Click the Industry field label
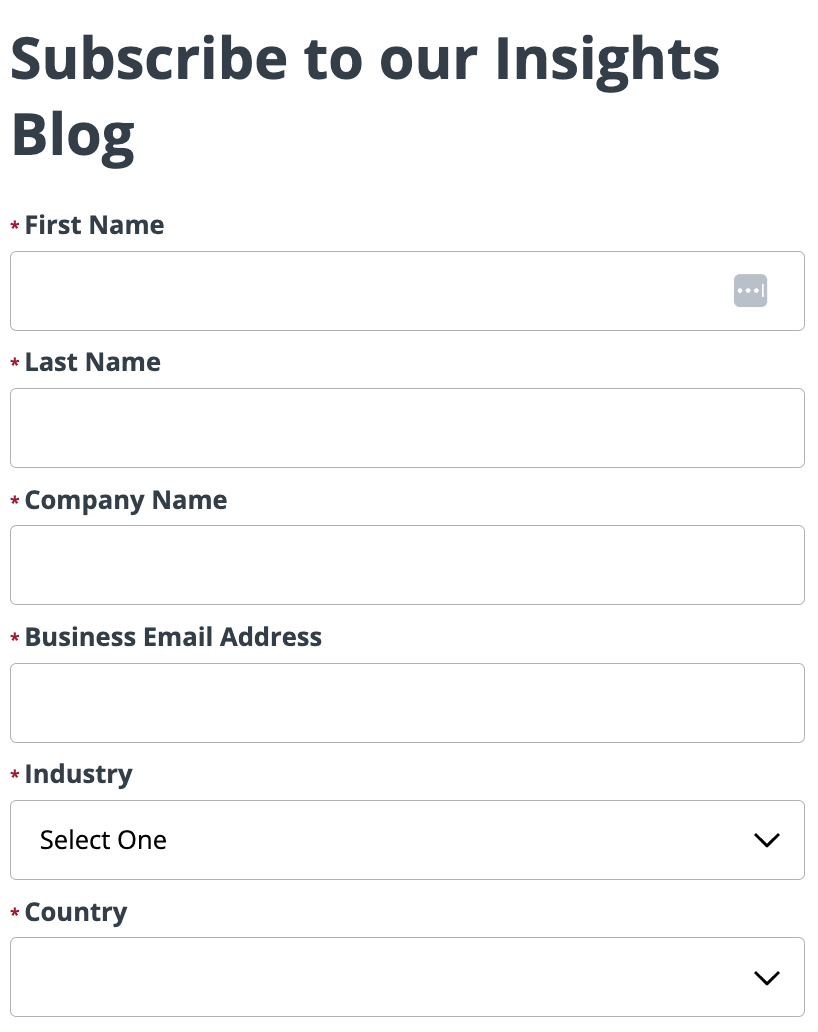818x1032 pixels. click(78, 774)
